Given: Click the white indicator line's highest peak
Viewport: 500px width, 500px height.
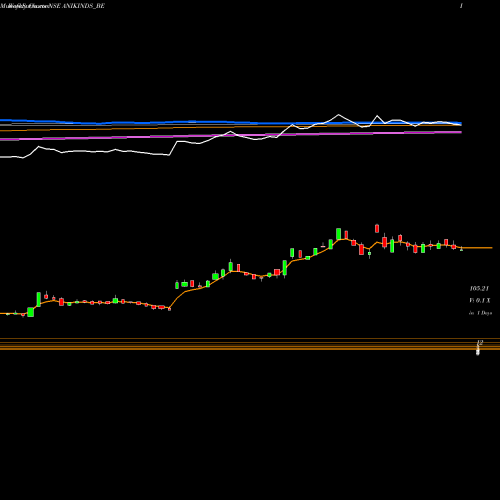Looking at the screenshot, I should [339, 115].
